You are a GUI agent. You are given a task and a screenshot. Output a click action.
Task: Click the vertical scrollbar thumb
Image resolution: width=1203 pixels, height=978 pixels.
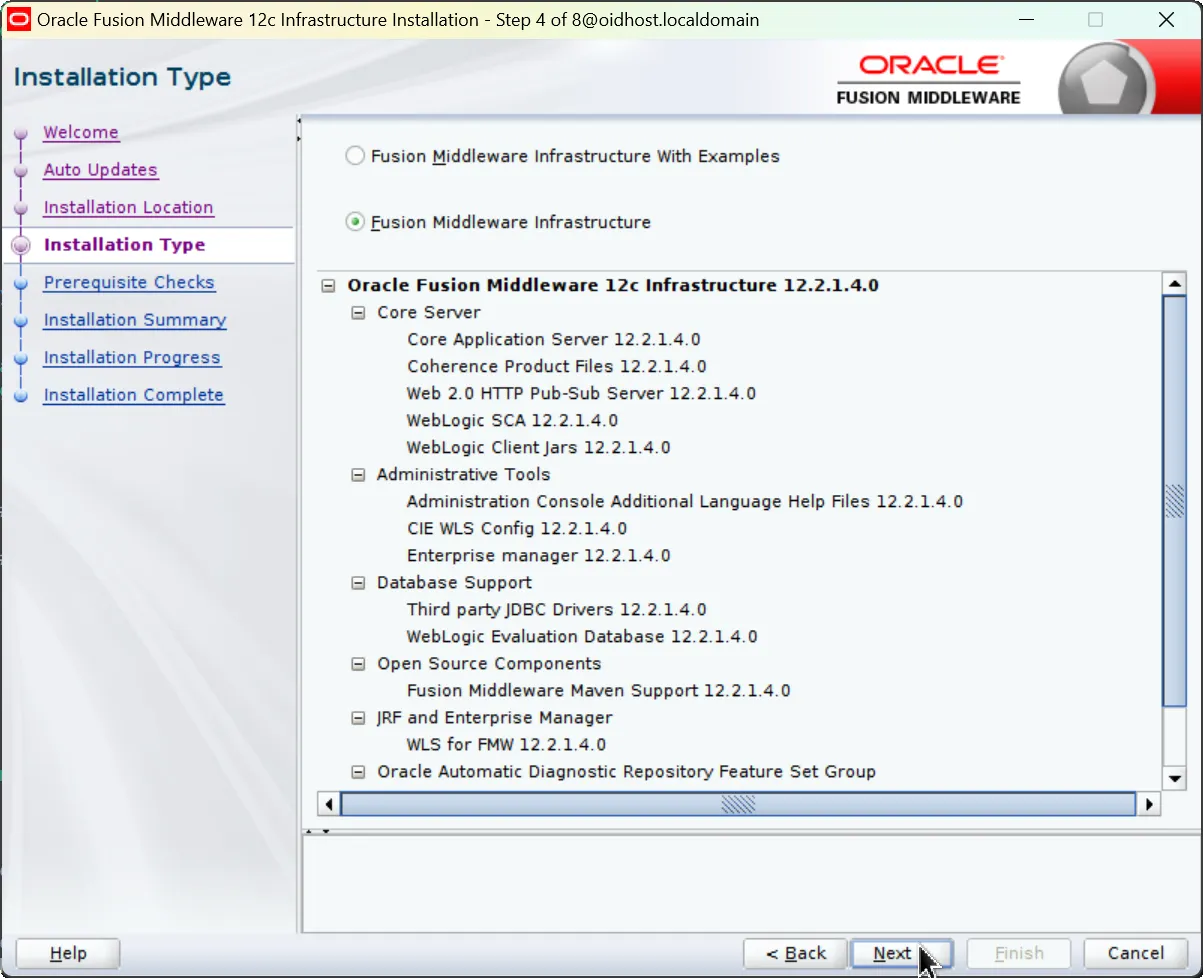coord(1174,500)
